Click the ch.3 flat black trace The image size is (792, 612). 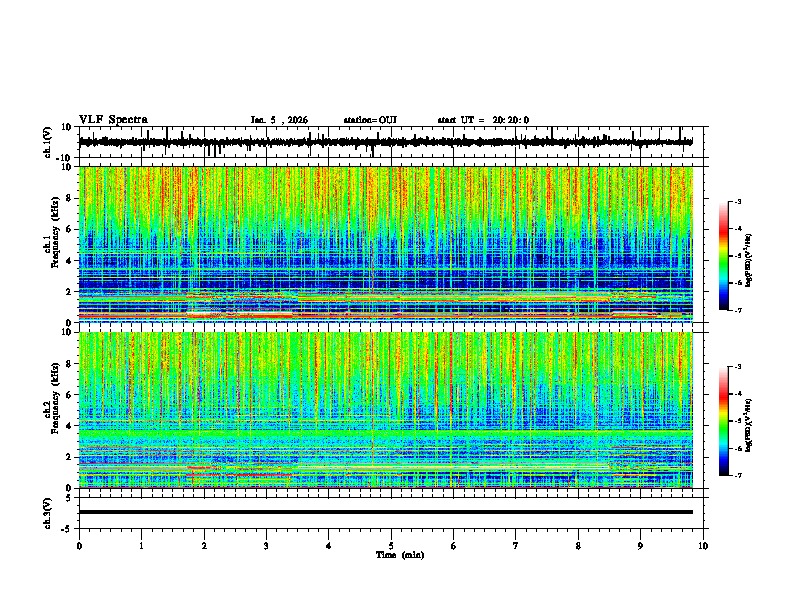(x=385, y=512)
